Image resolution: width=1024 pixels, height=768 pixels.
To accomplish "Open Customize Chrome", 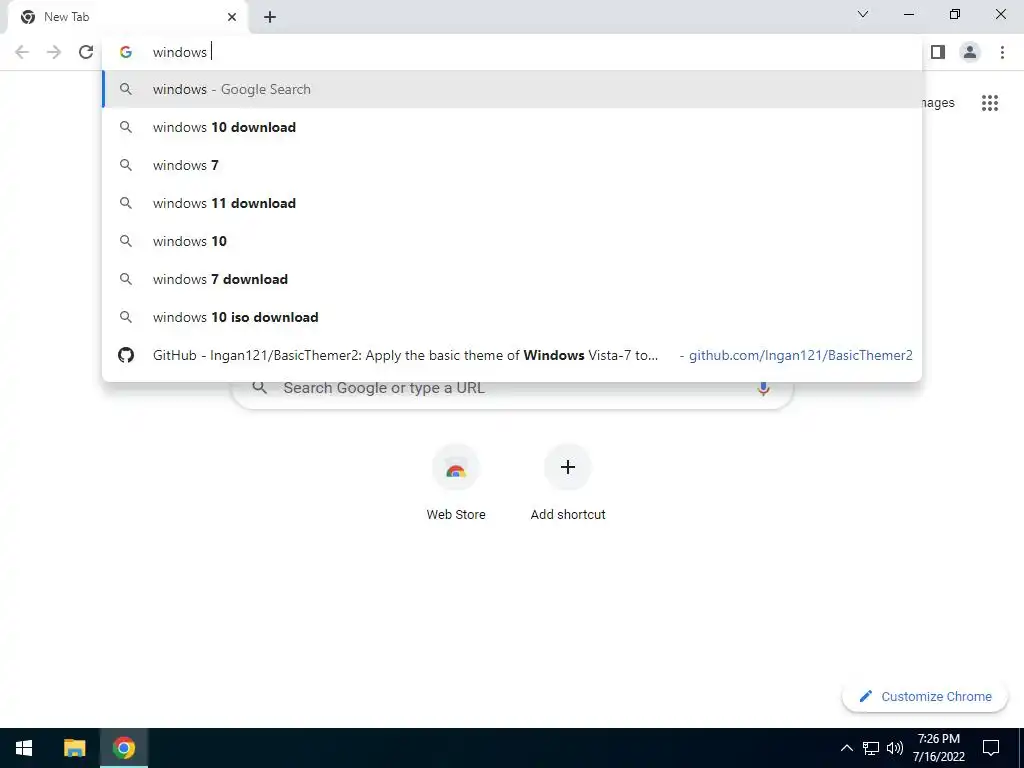I will (x=925, y=697).
